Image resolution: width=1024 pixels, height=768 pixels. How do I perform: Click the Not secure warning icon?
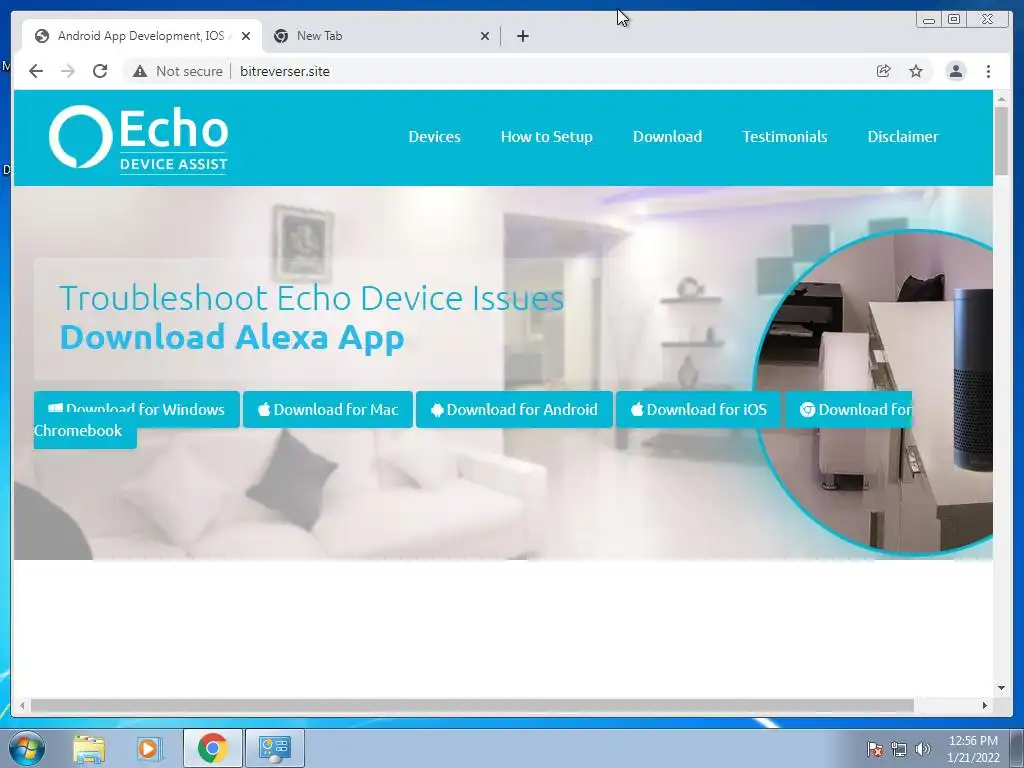140,71
